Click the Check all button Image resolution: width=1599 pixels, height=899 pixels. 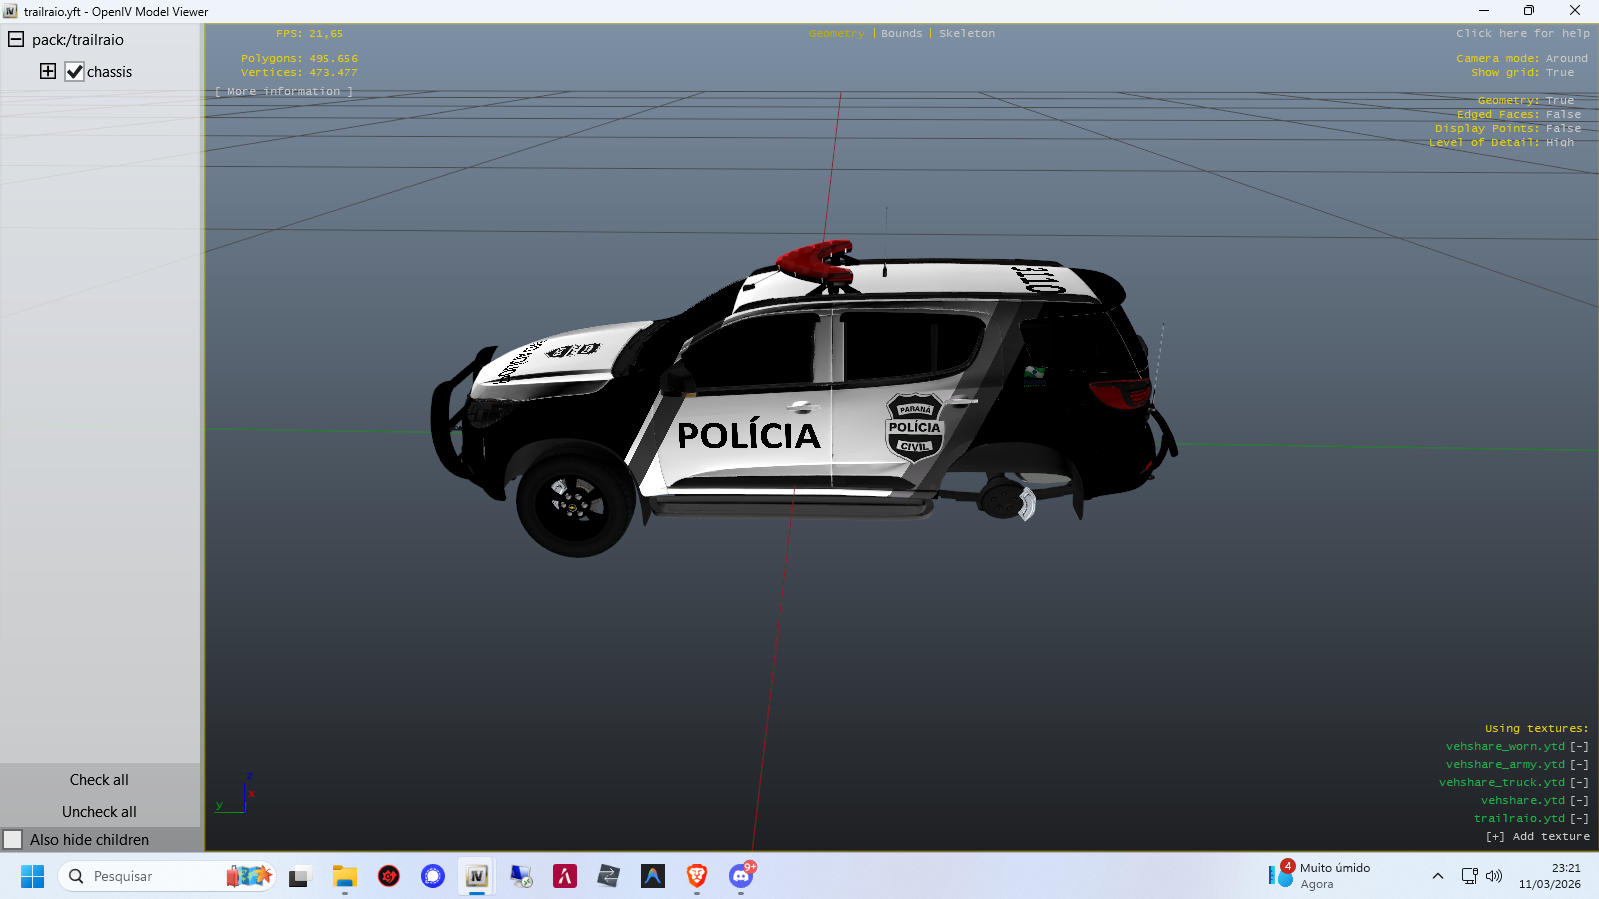click(x=99, y=780)
